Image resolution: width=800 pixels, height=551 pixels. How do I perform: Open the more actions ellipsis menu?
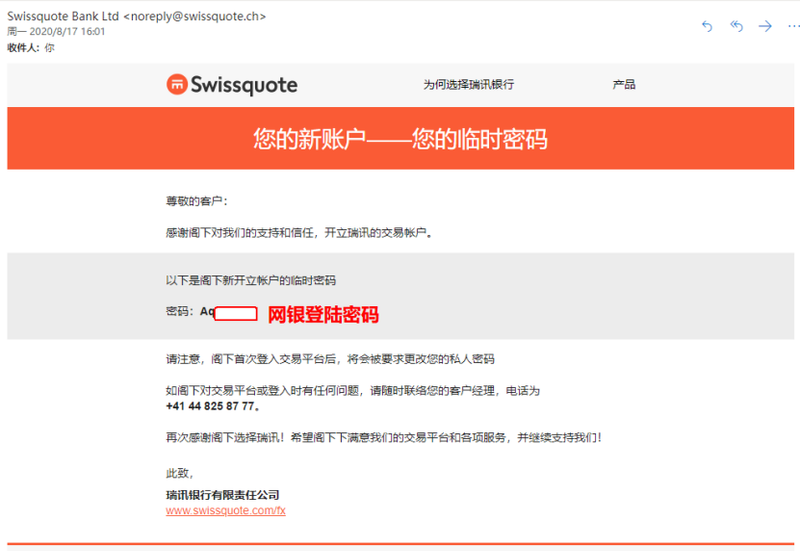794,26
